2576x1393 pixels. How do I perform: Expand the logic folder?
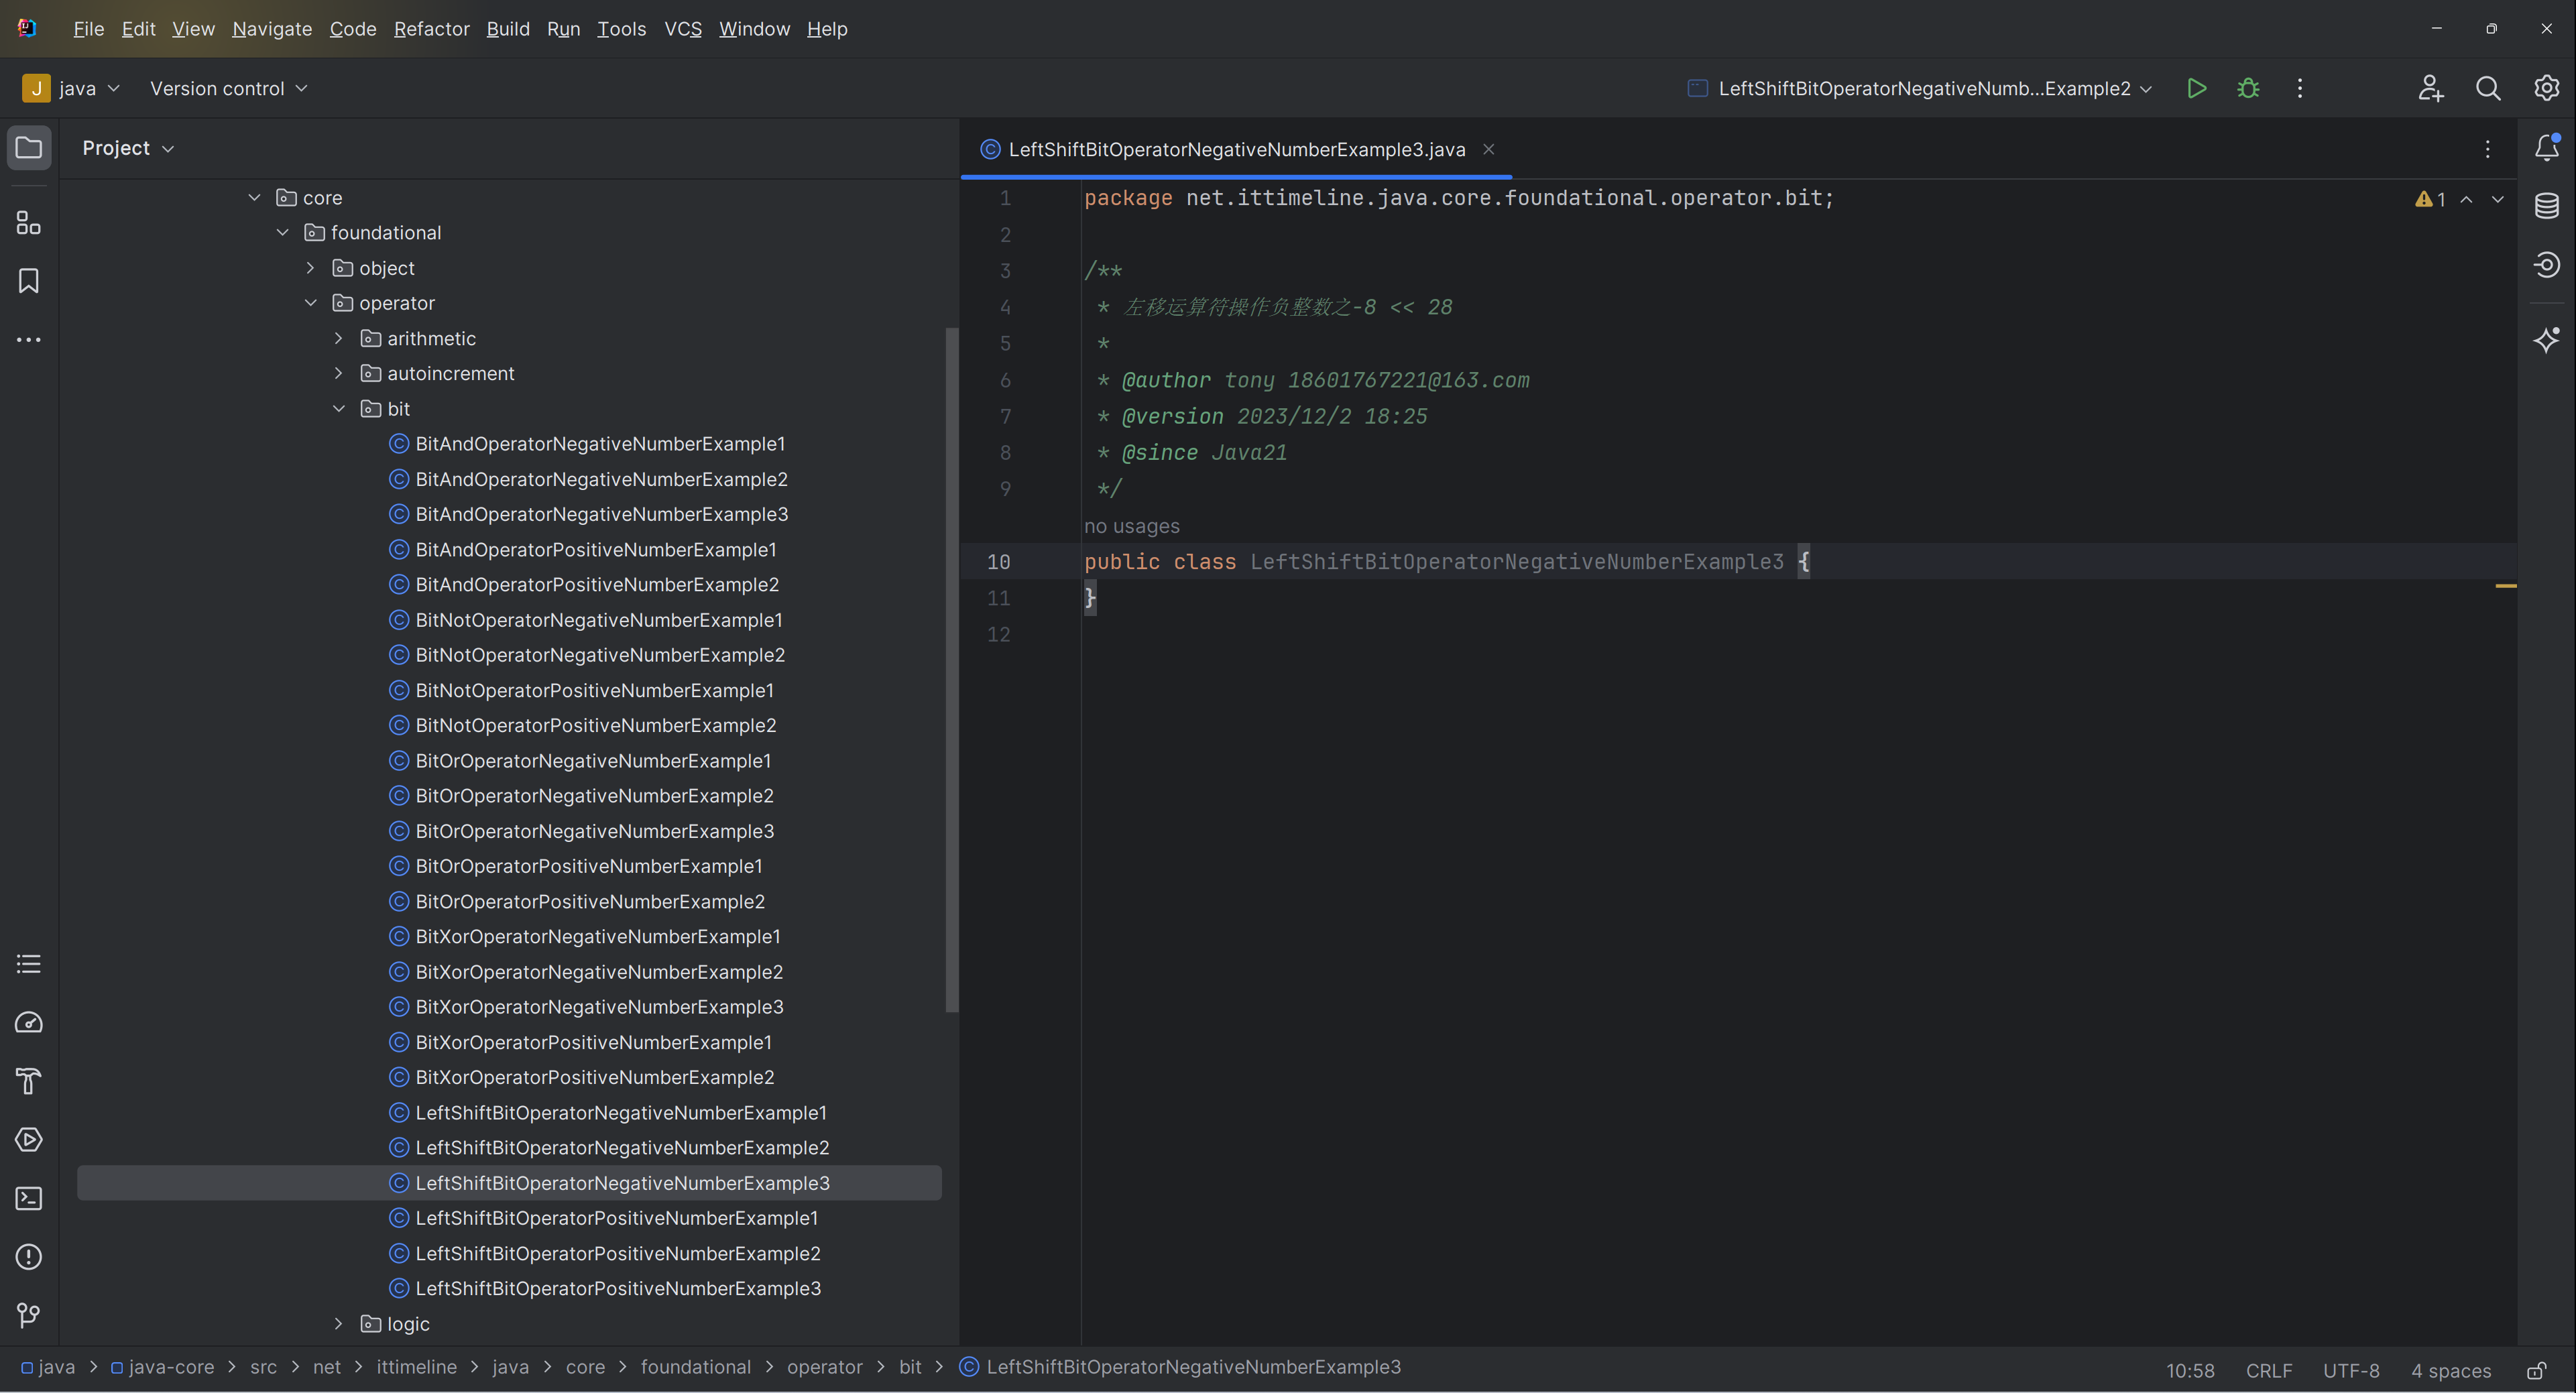click(338, 1324)
